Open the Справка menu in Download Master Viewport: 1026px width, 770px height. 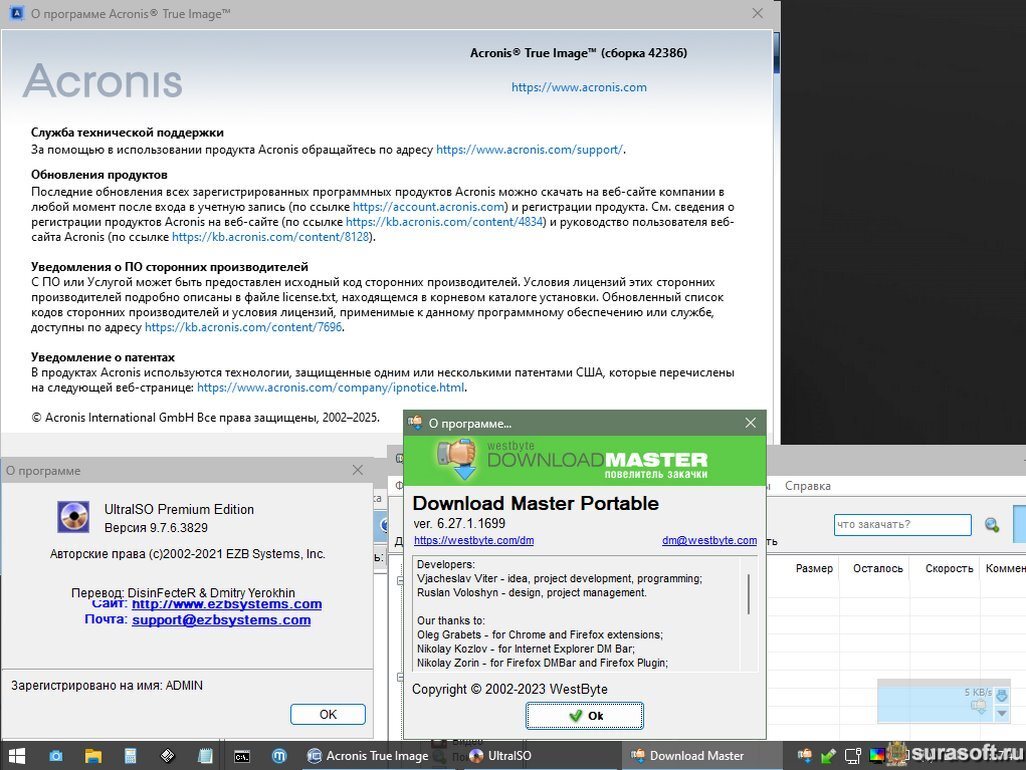point(807,486)
